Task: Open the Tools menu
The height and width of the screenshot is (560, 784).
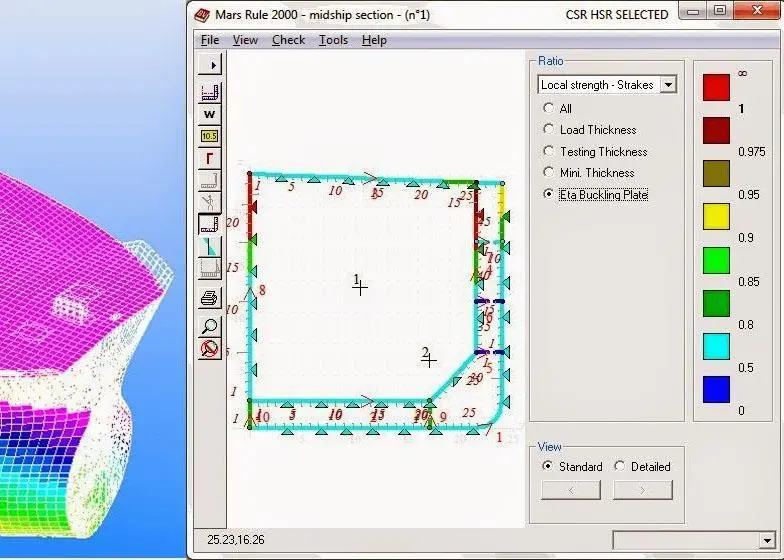Action: 334,40
